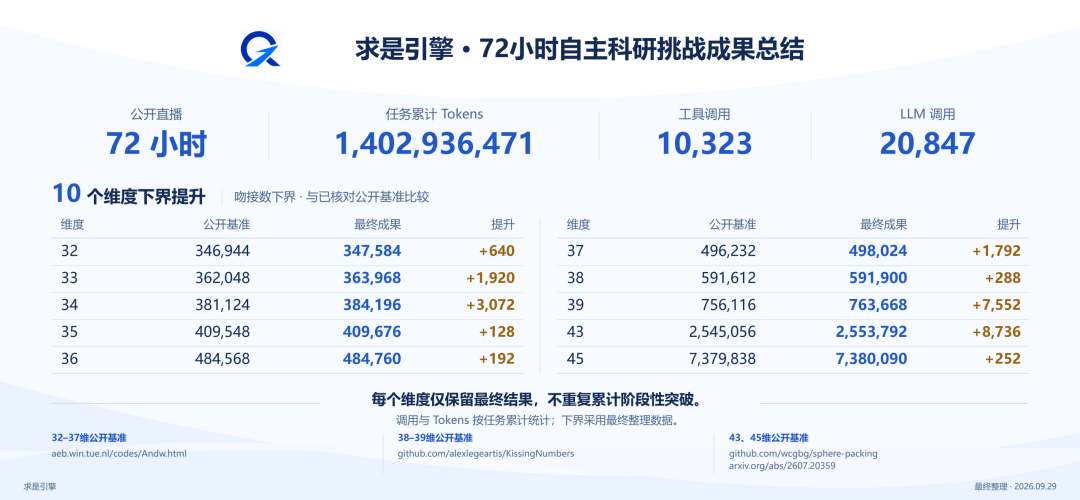Click final result 7,380,090

[x=871, y=359]
